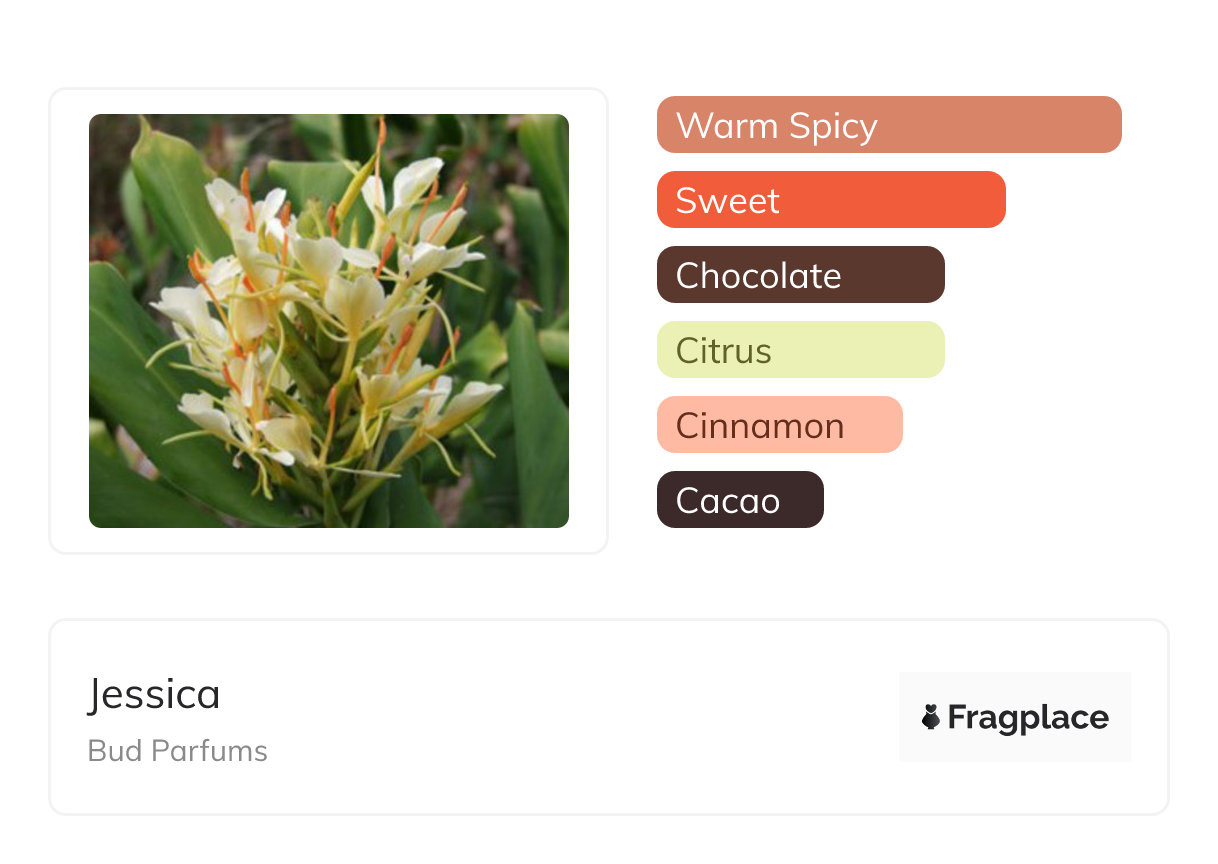
Task: Click the 'Warm Spicy' text label
Action: (776, 126)
